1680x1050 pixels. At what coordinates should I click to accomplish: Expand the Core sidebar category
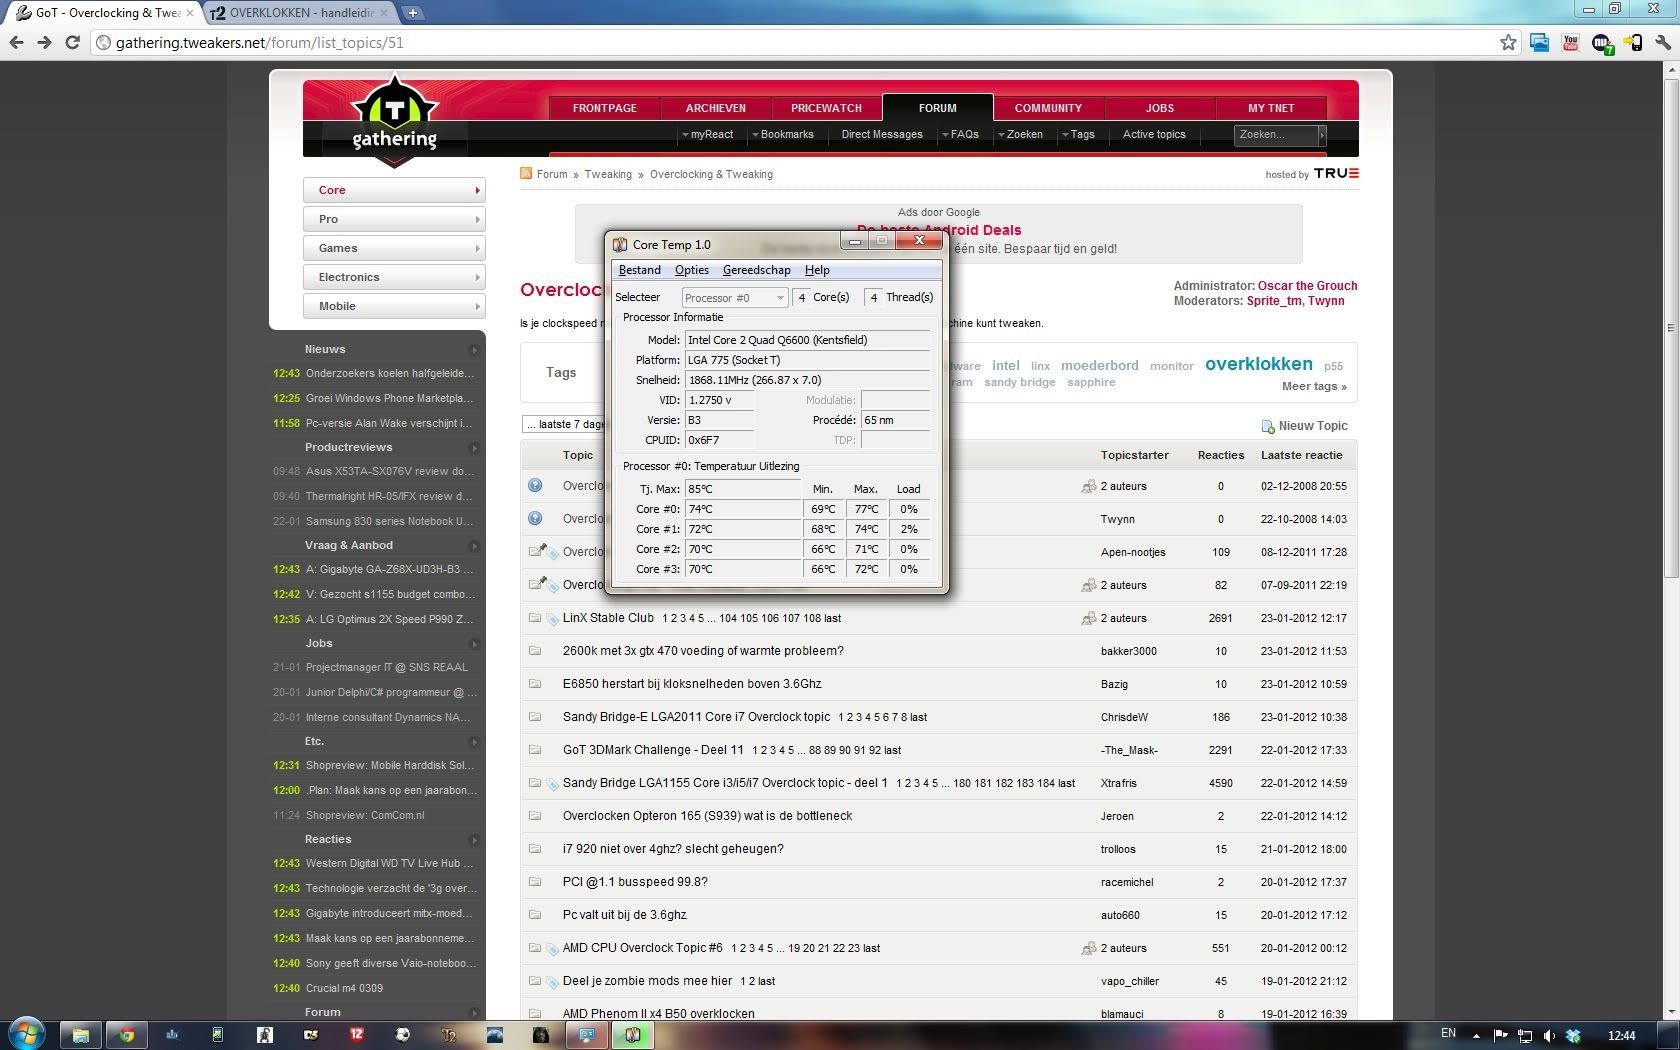pyautogui.click(x=394, y=190)
